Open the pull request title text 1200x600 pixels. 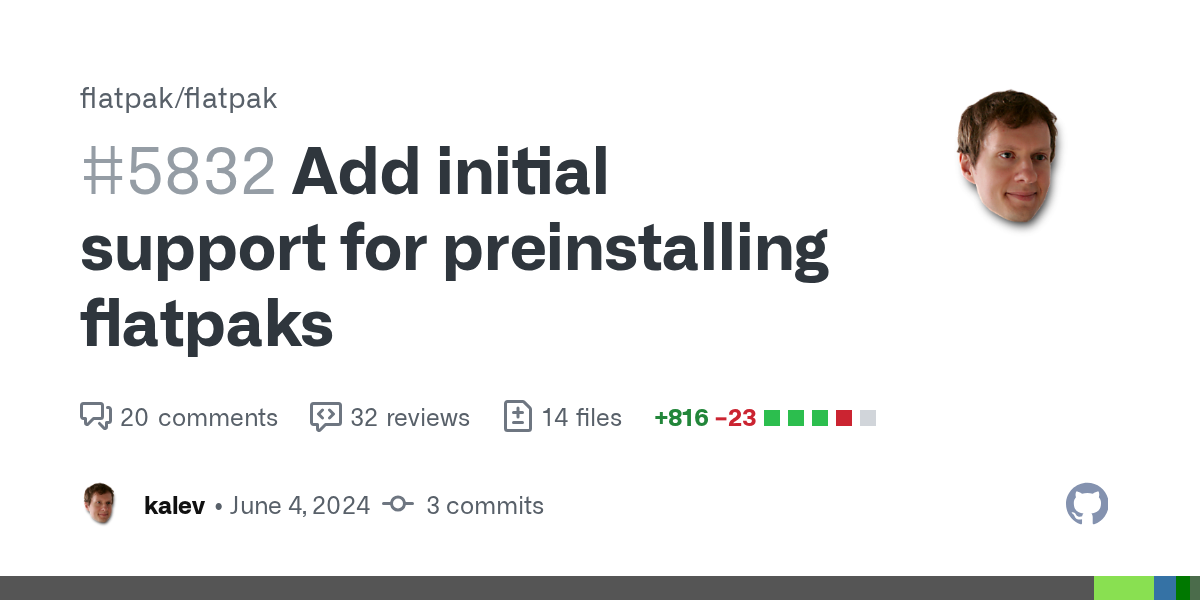pos(455,249)
